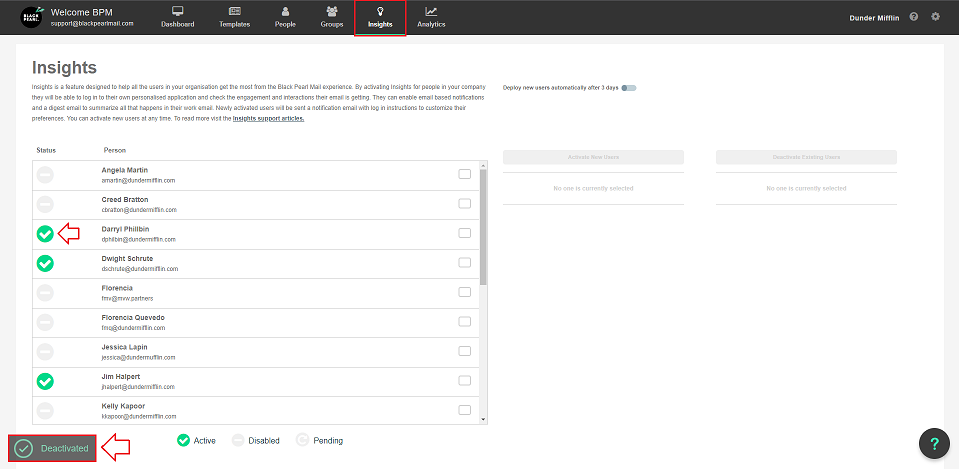The image size is (959, 469).
Task: Open the settings gear icon
Action: 936,17
